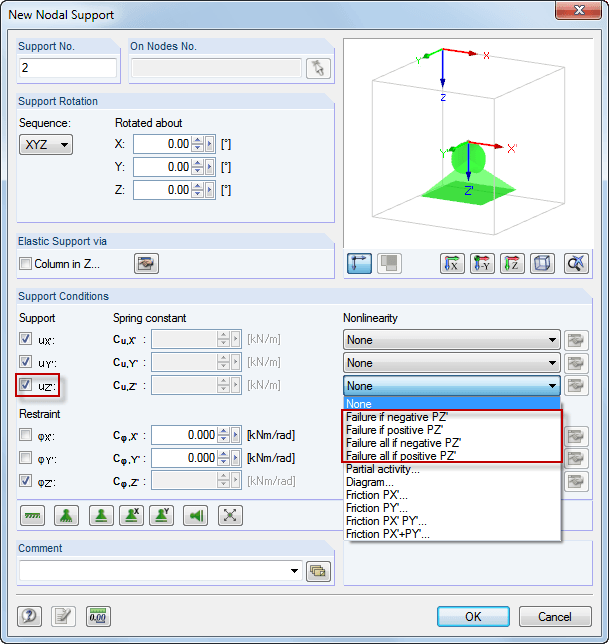The height and width of the screenshot is (644, 609).
Task: Open the help button in dialog footer
Action: (30, 616)
